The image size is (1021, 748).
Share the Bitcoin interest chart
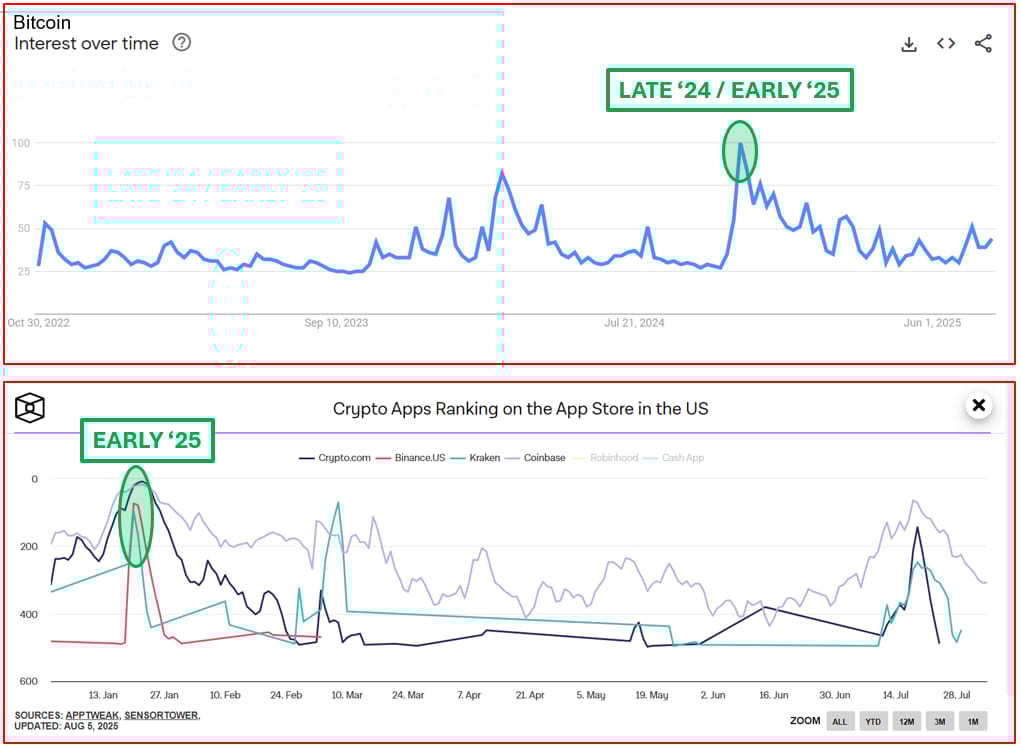point(983,44)
